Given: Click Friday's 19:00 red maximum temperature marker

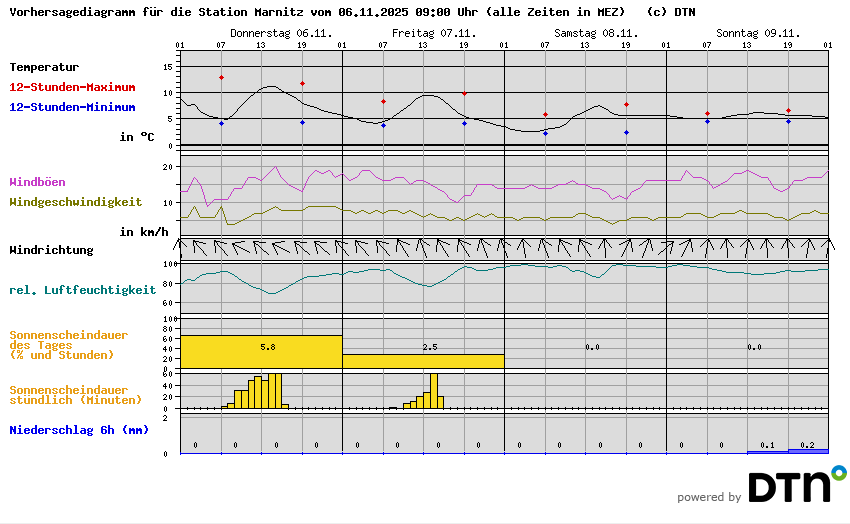Looking at the screenshot, I should pos(464,93).
